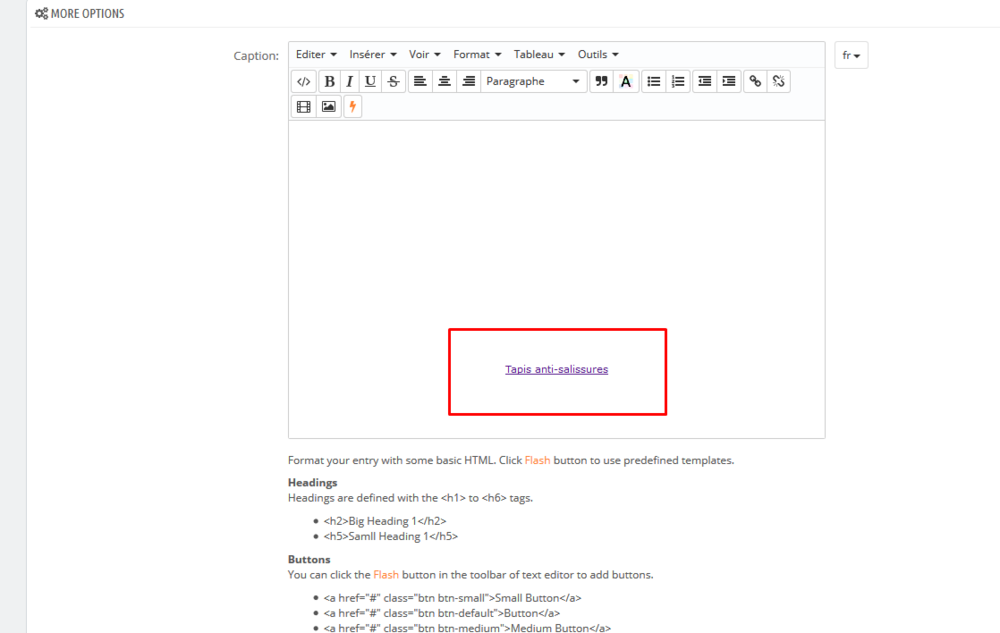Screen dimensions: 1000x633
Task: Insert an image into the caption
Action: click(x=328, y=106)
